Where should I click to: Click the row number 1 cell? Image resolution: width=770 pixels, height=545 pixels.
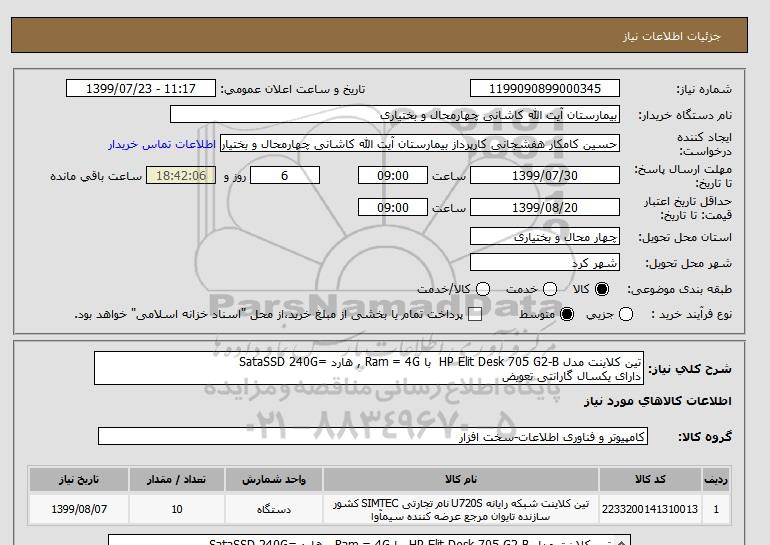point(716,509)
